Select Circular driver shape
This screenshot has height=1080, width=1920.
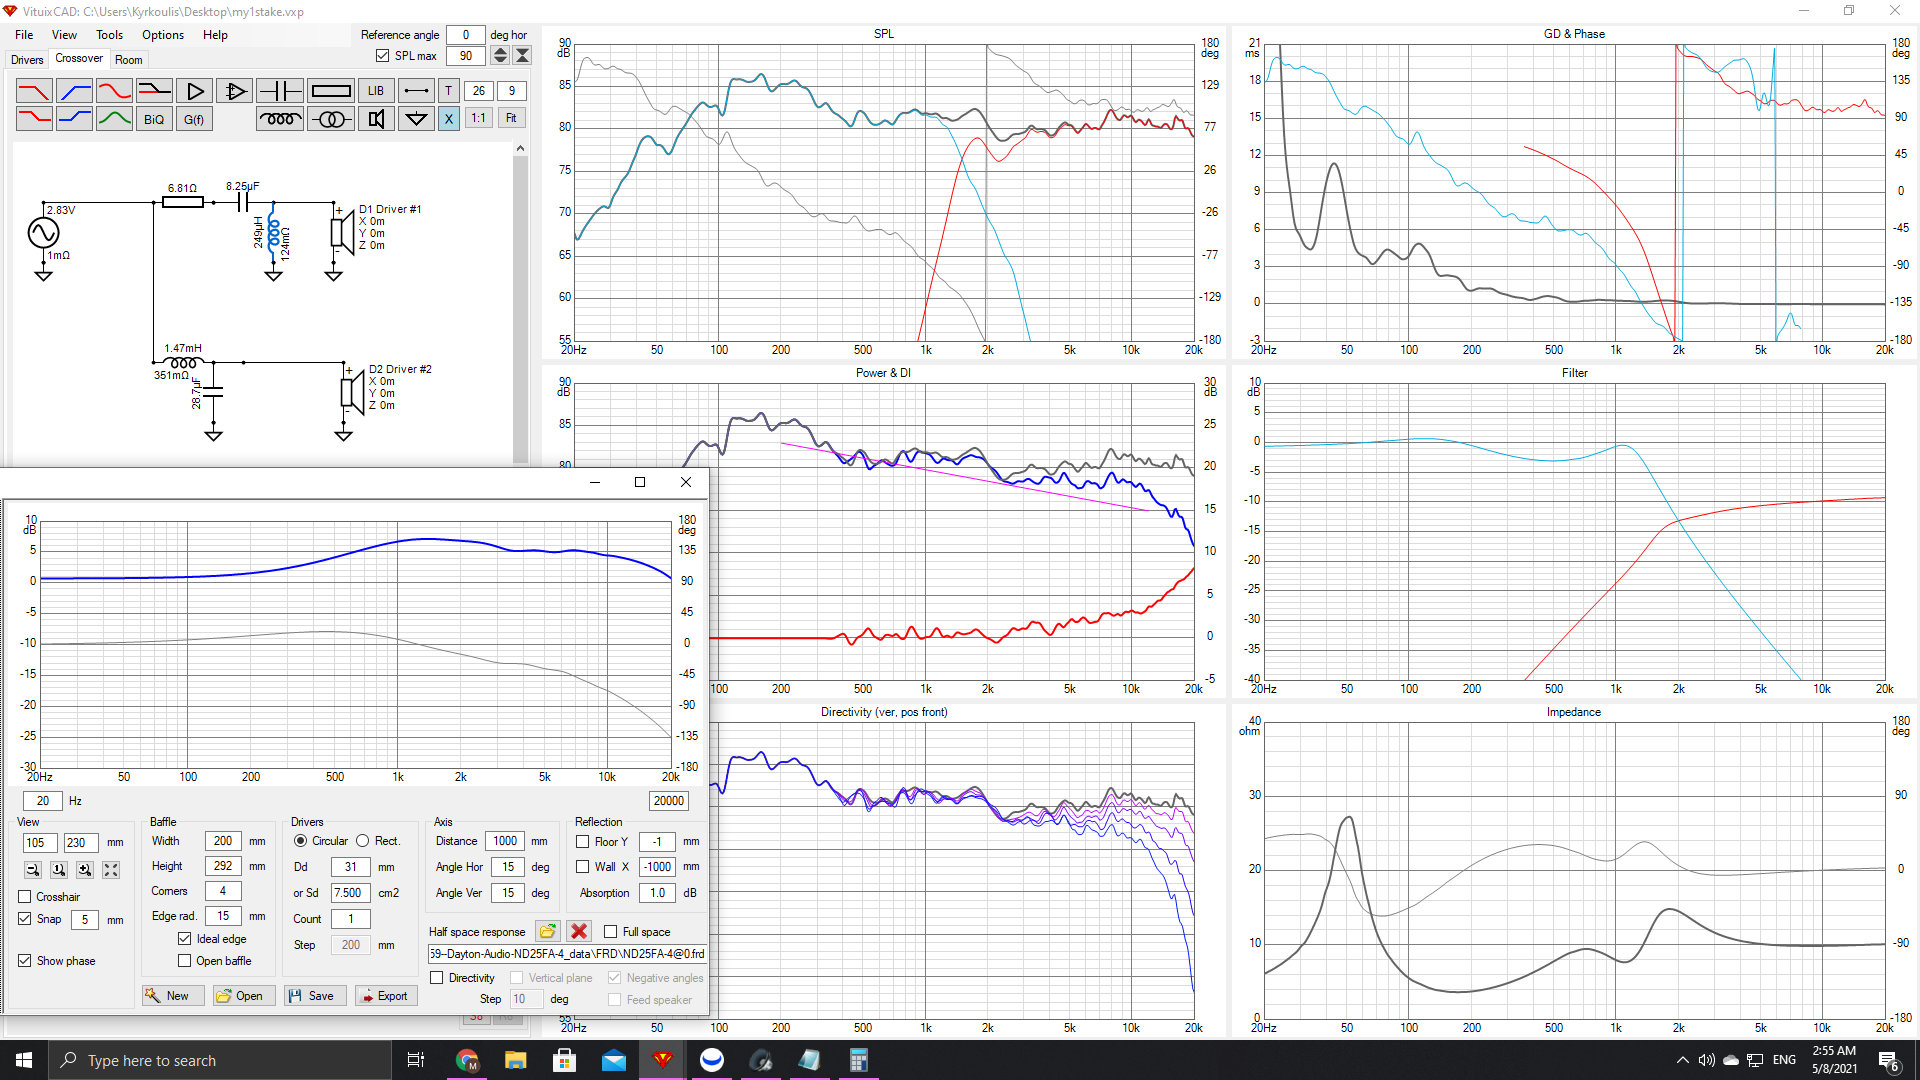[x=300, y=841]
